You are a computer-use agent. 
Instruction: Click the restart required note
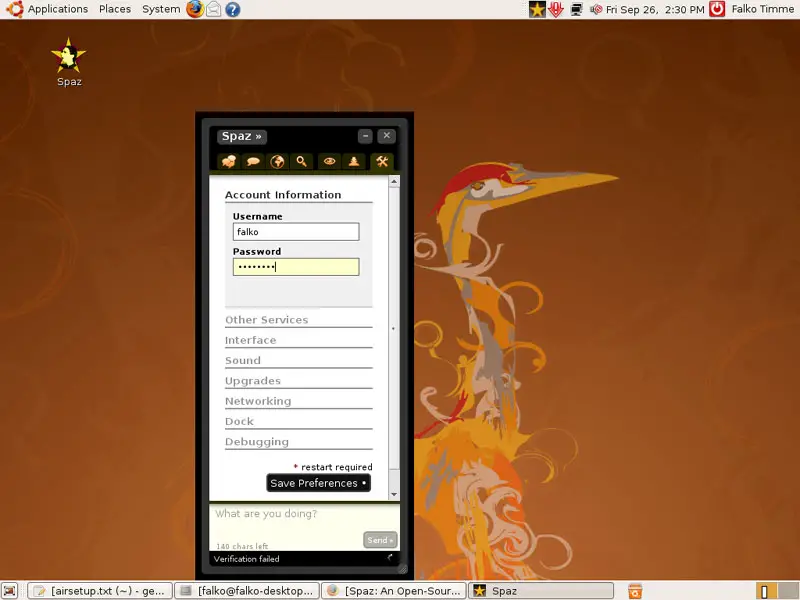pyautogui.click(x=333, y=467)
